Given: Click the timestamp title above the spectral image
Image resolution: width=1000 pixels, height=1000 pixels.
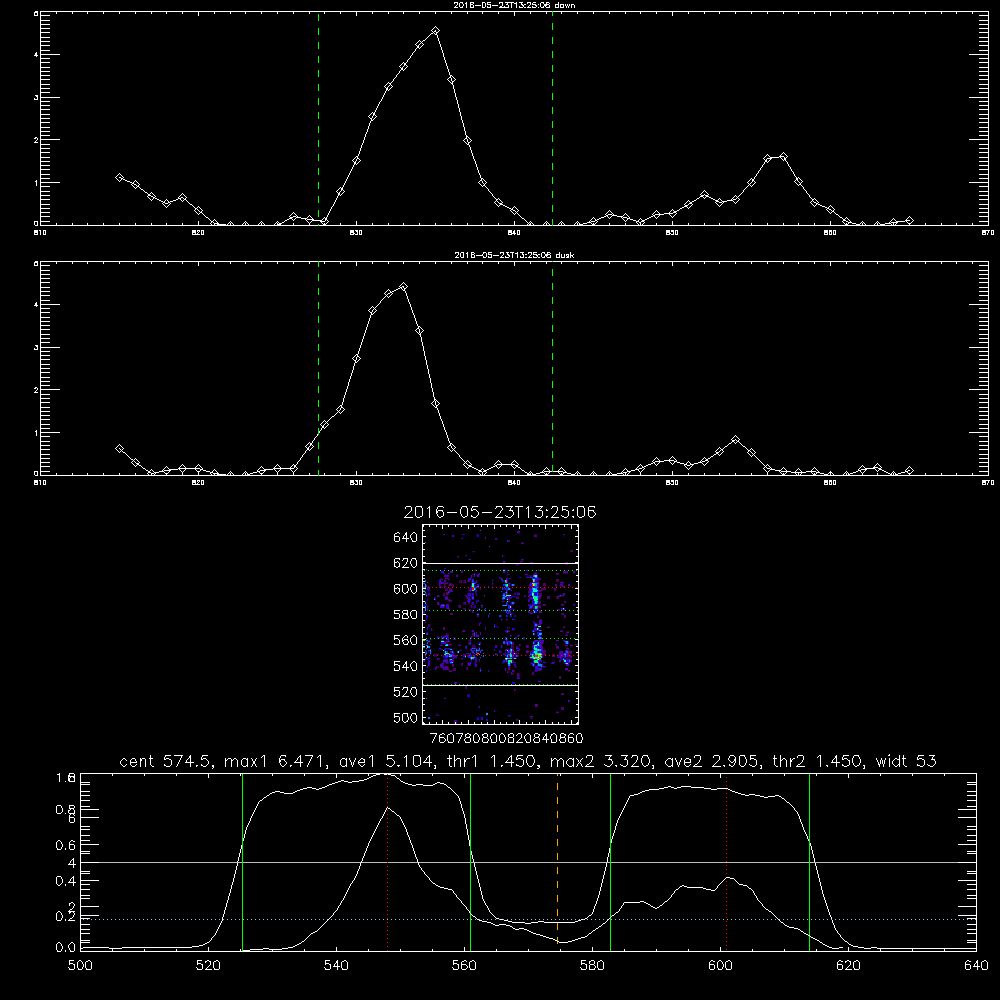Looking at the screenshot, I should point(500,512).
